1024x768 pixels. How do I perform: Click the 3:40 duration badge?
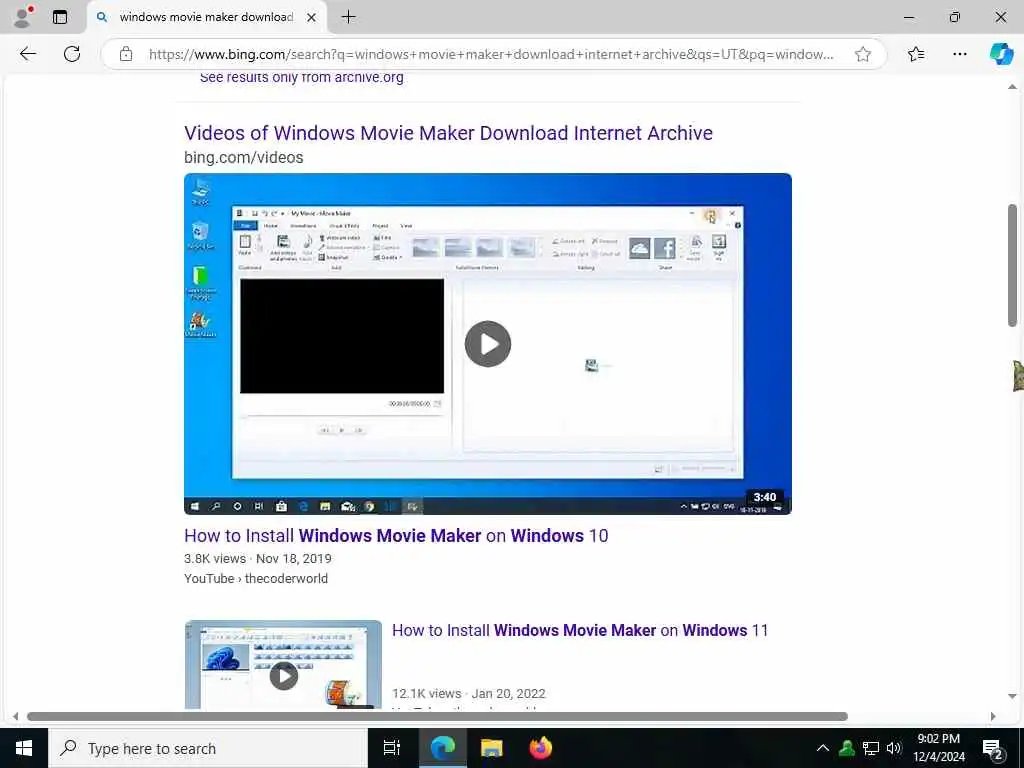765,497
